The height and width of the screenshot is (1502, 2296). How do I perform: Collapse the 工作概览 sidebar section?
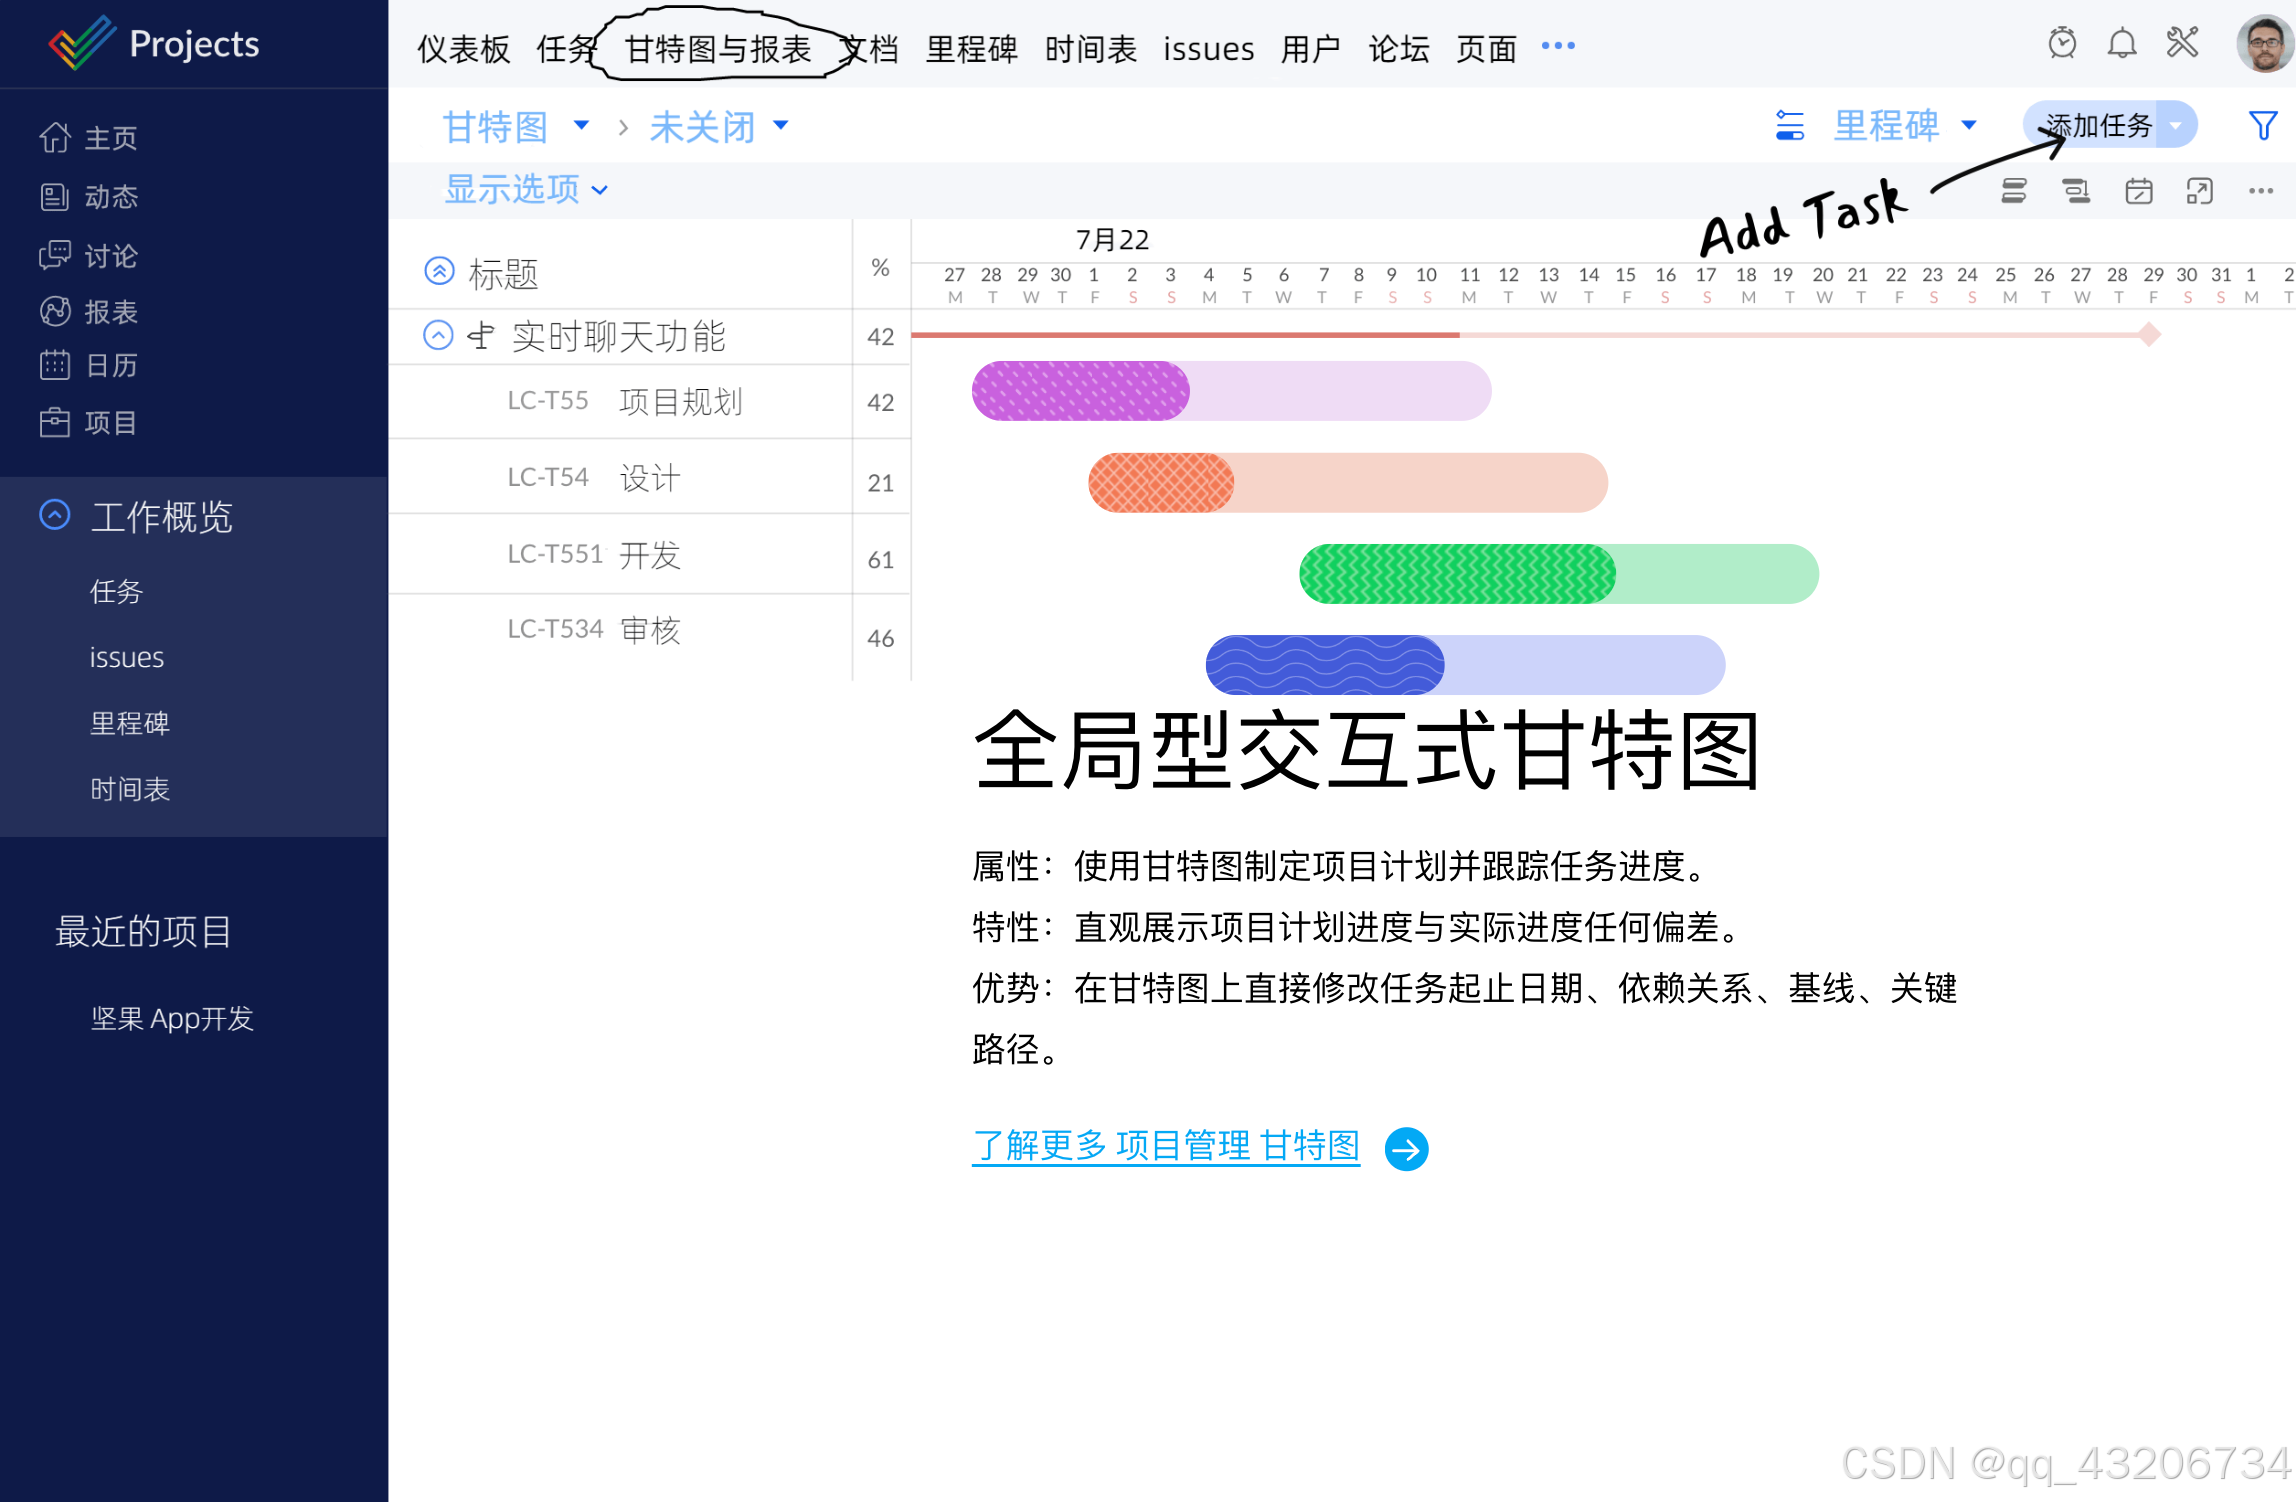point(55,515)
